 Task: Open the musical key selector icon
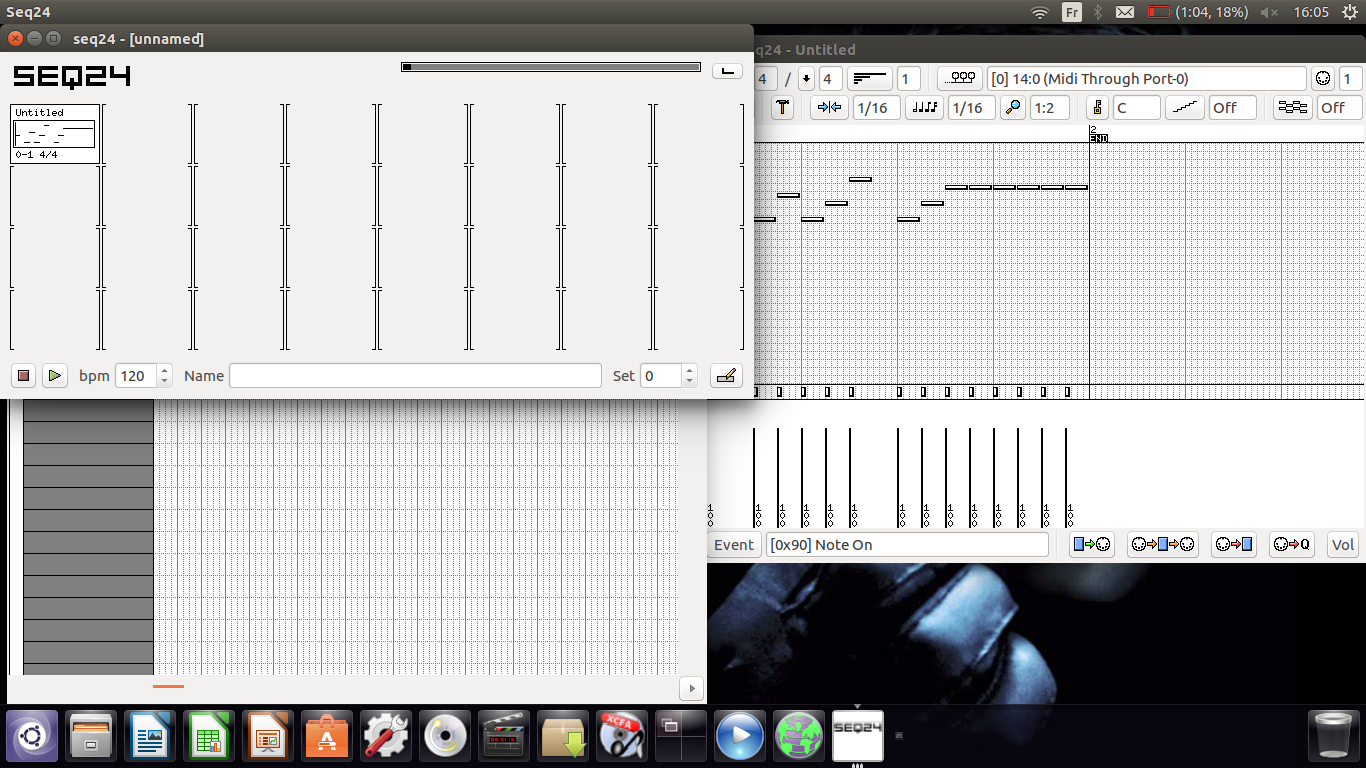1097,108
